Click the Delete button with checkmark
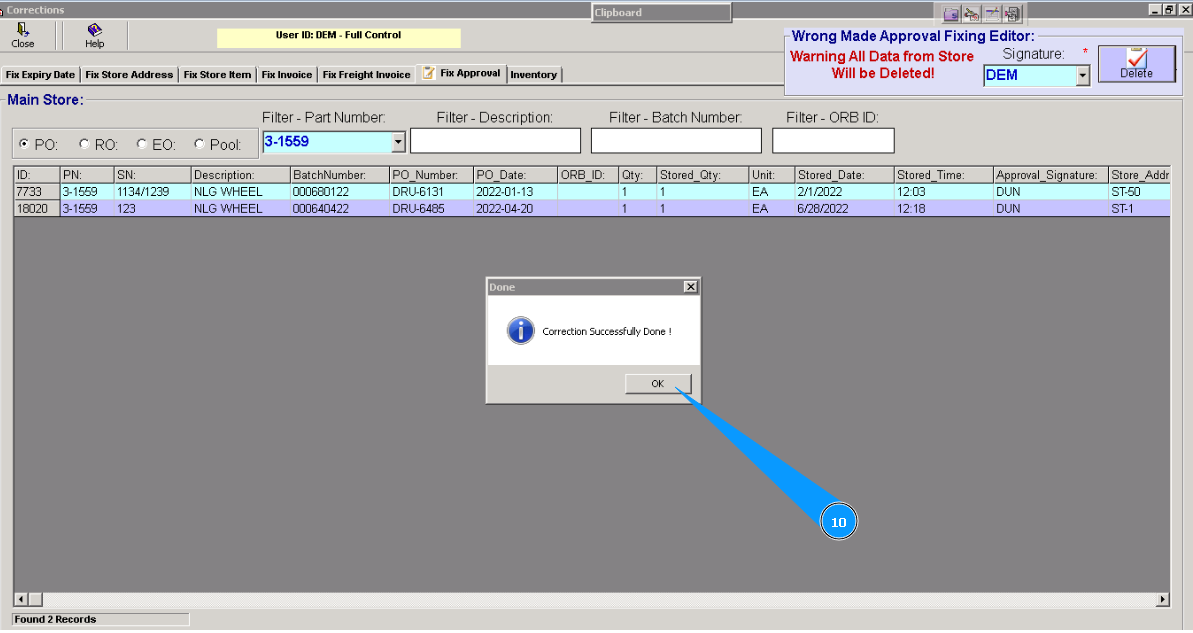1193x633 pixels. click(x=1136, y=63)
